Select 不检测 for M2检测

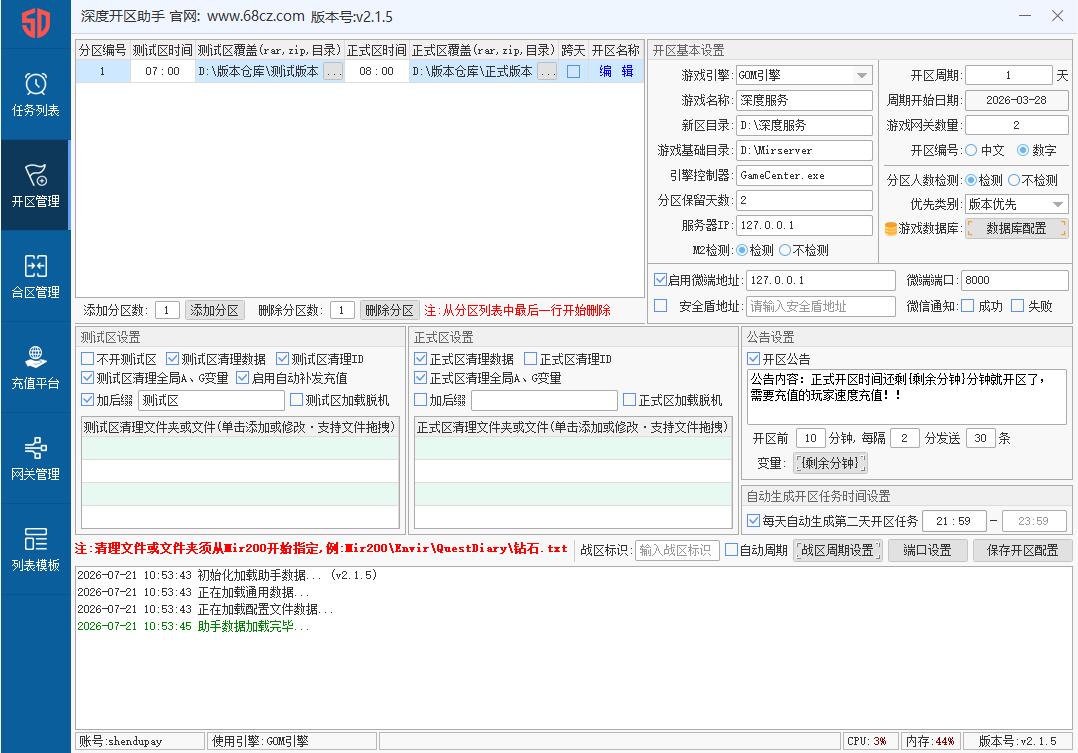click(x=785, y=250)
